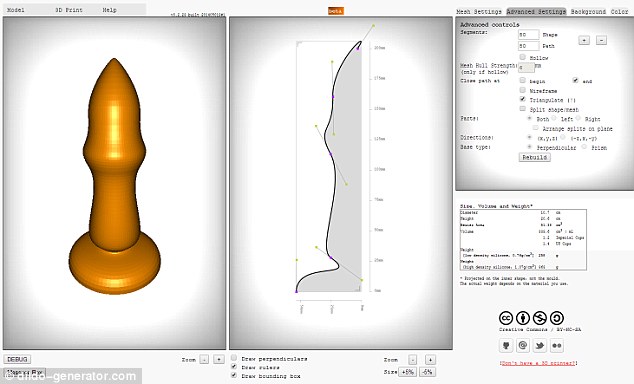Select Prism base type radio
634x384 pixels.
[x=584, y=147]
